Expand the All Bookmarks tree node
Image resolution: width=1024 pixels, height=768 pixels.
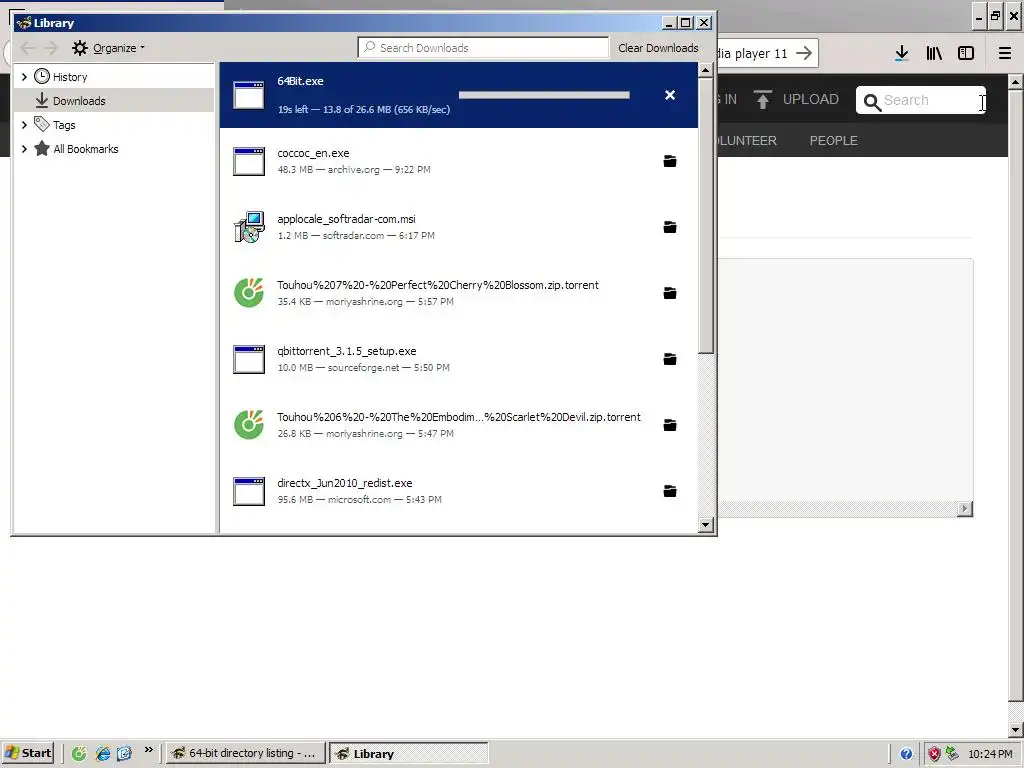pos(24,149)
